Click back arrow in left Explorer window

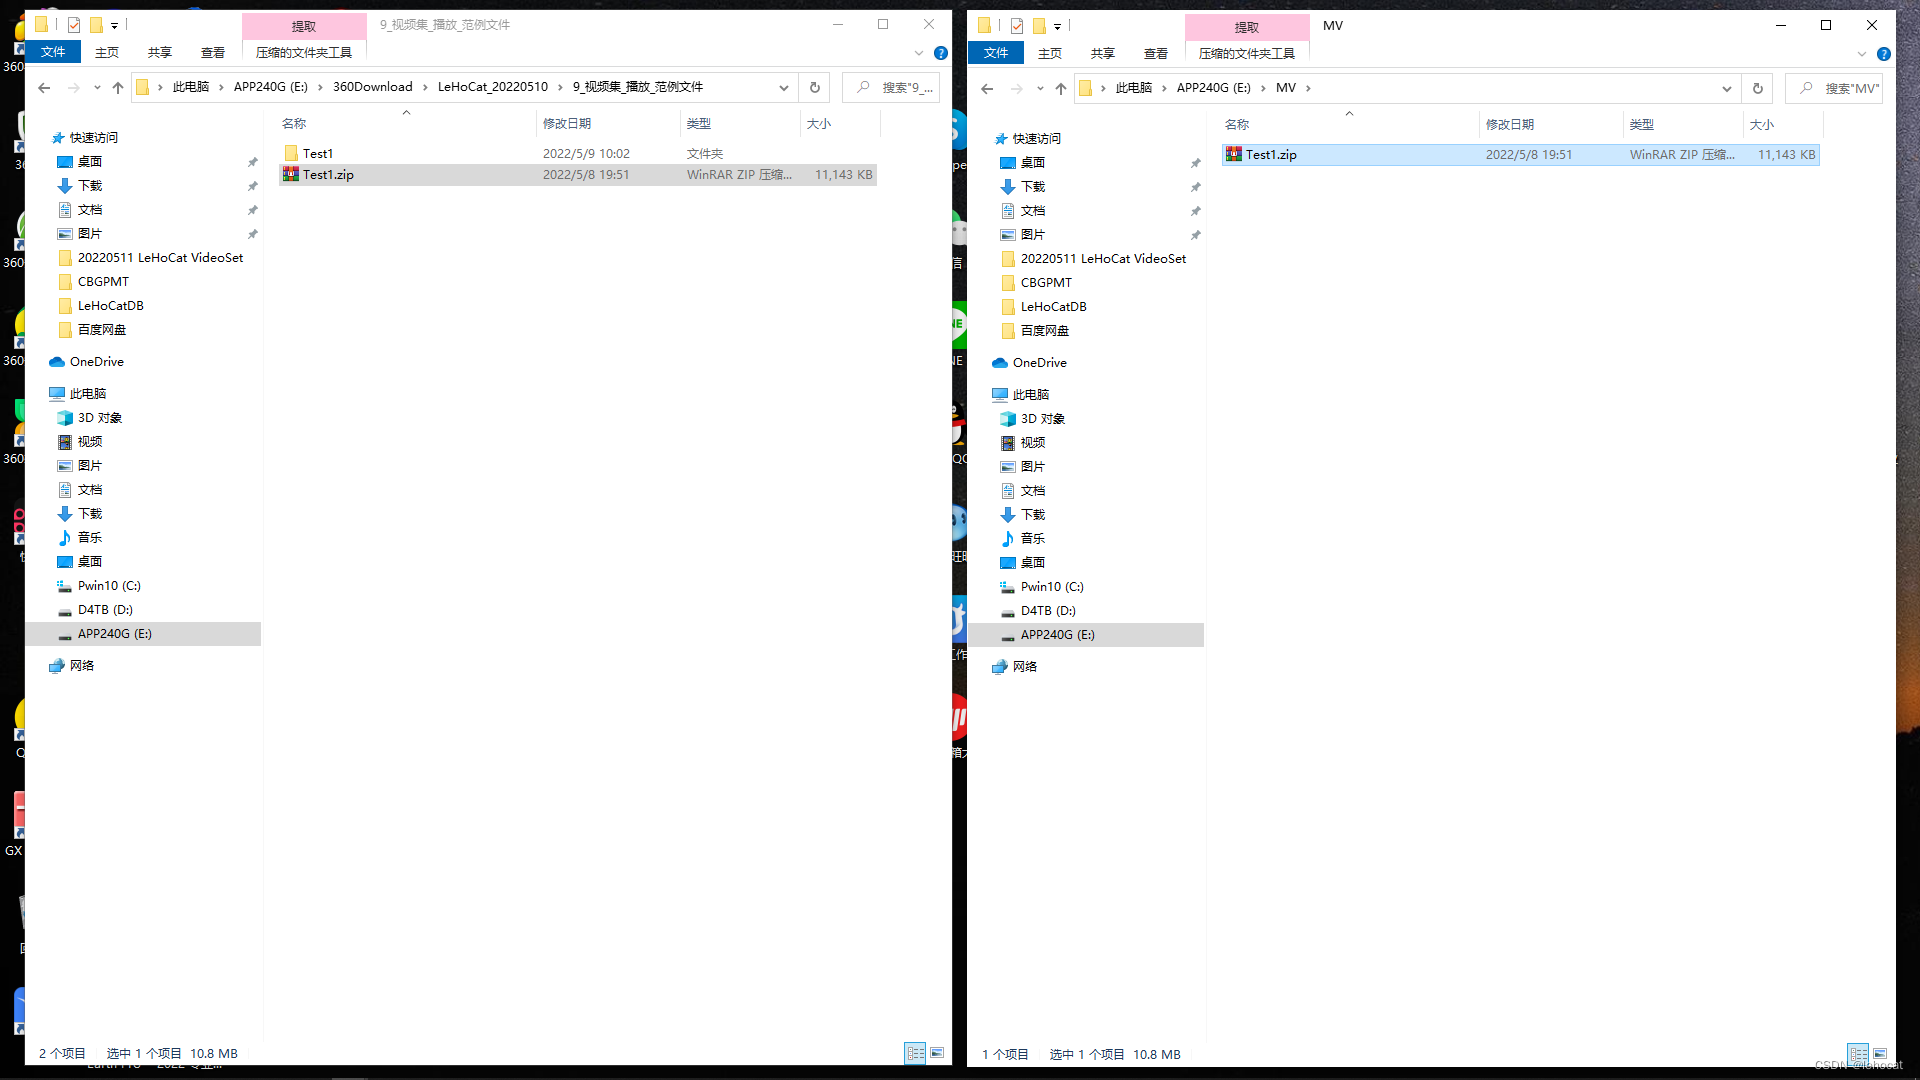coord(44,88)
